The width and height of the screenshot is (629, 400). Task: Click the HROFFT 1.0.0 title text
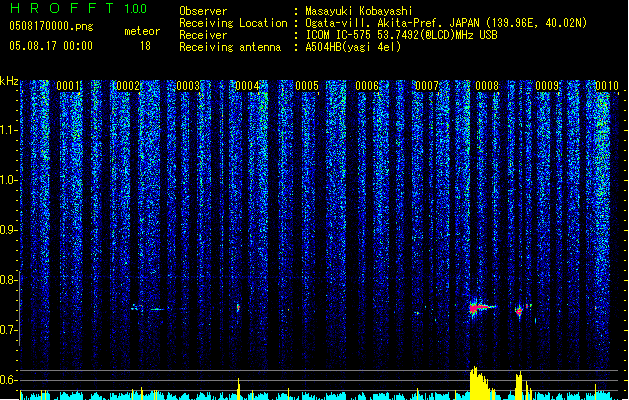click(79, 8)
